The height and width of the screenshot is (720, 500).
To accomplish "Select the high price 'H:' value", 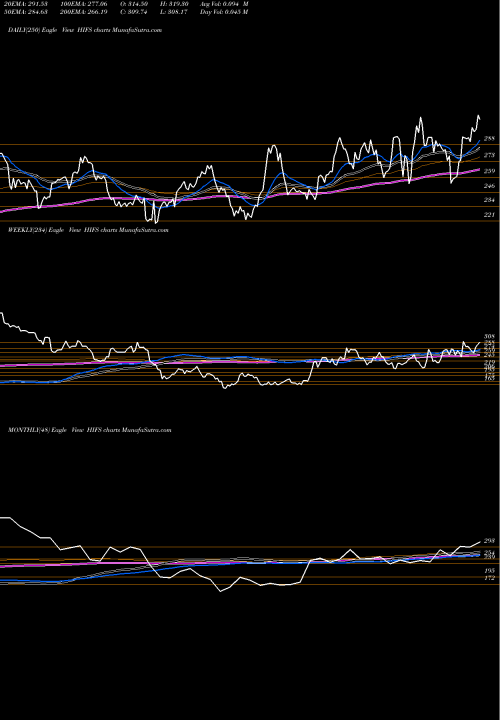I will pos(174,4).
